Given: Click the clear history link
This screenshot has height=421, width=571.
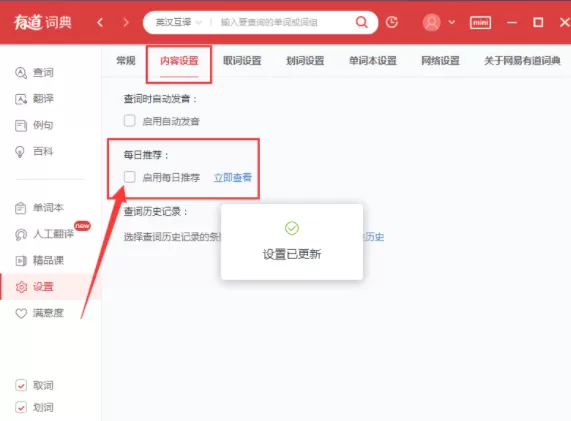Looking at the screenshot, I should point(374,237).
